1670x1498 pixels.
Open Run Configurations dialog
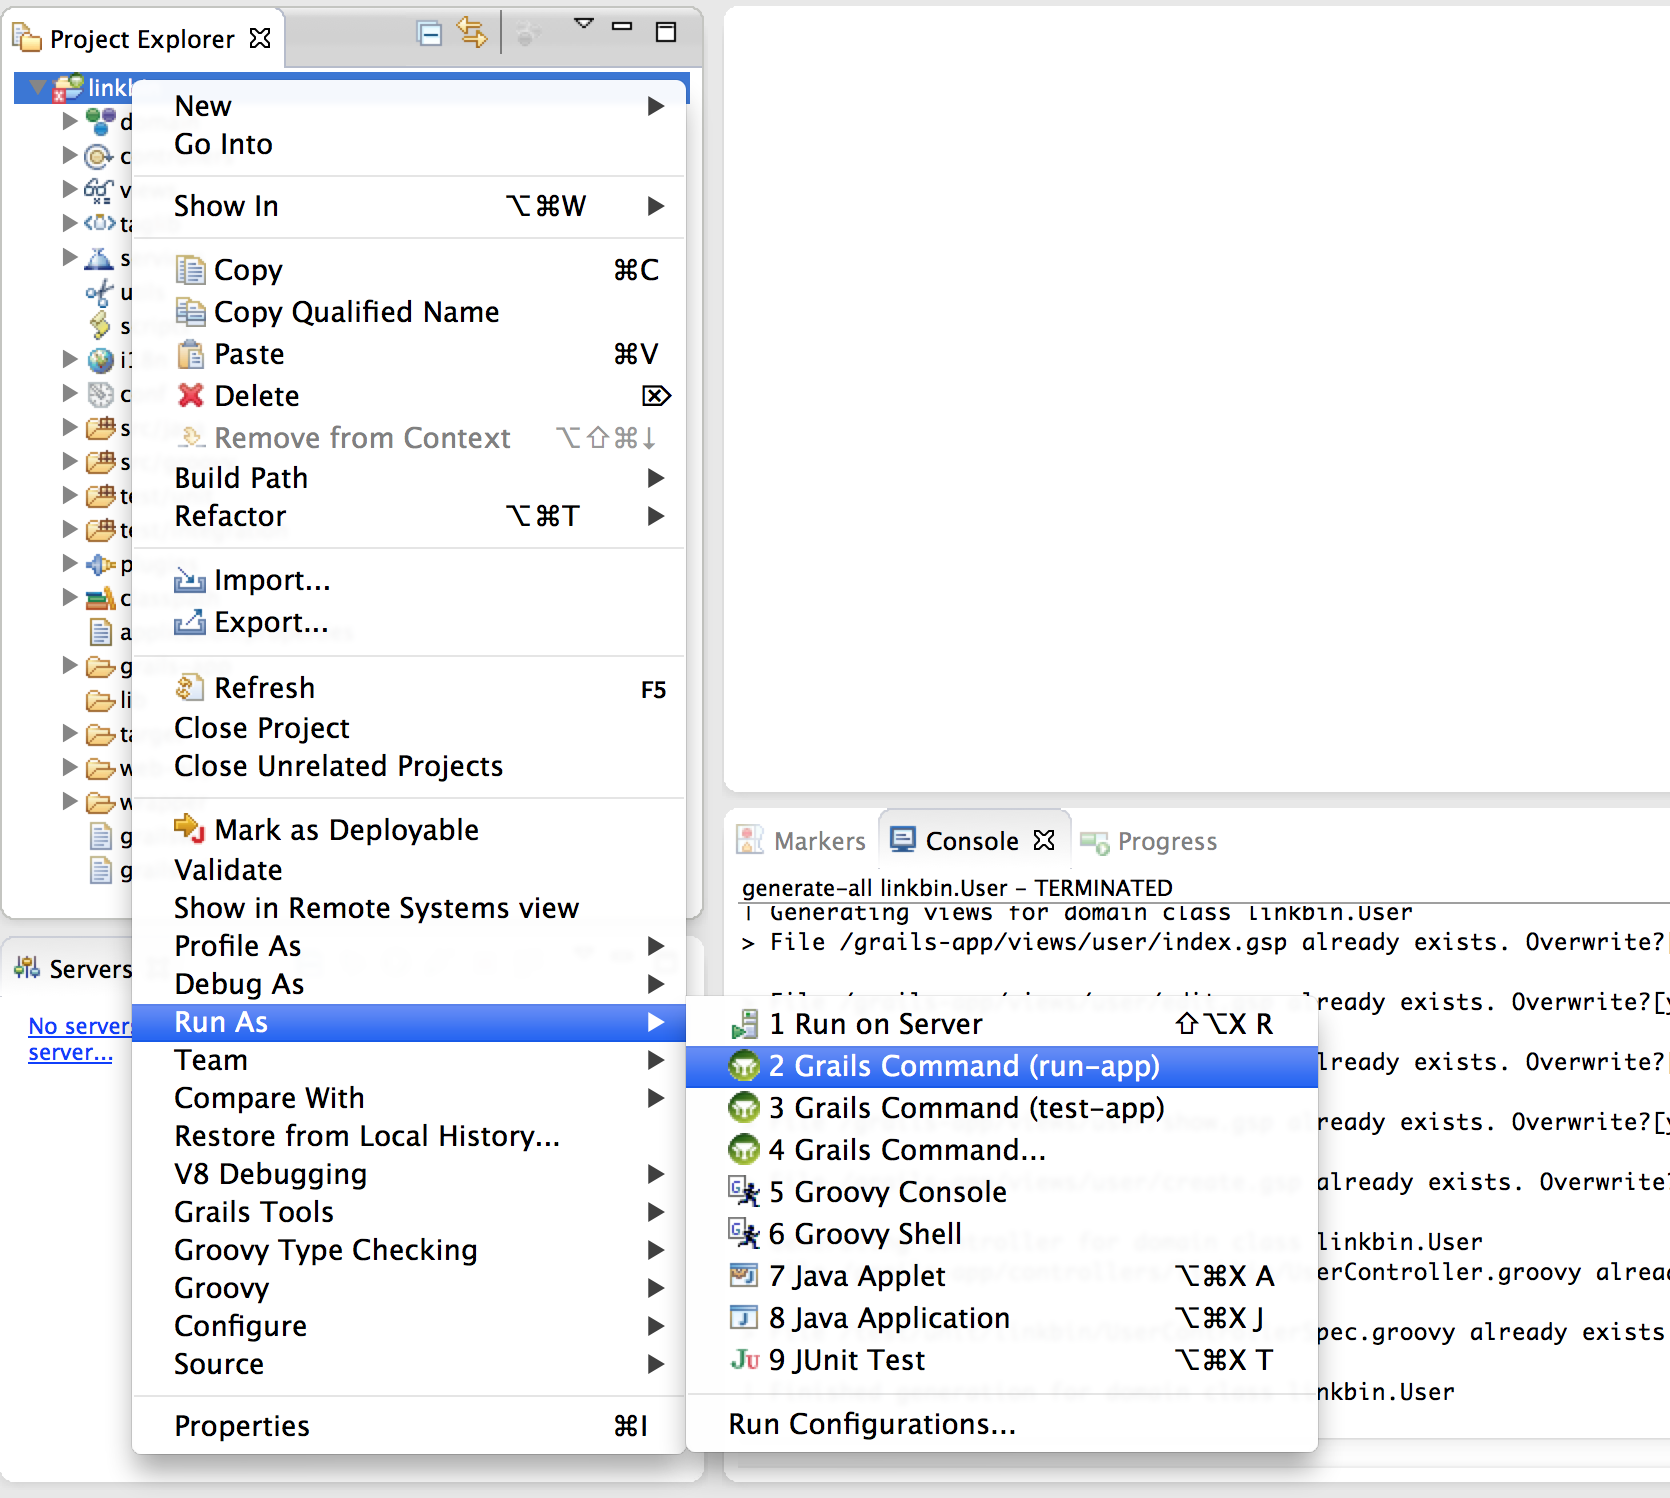pos(871,1424)
